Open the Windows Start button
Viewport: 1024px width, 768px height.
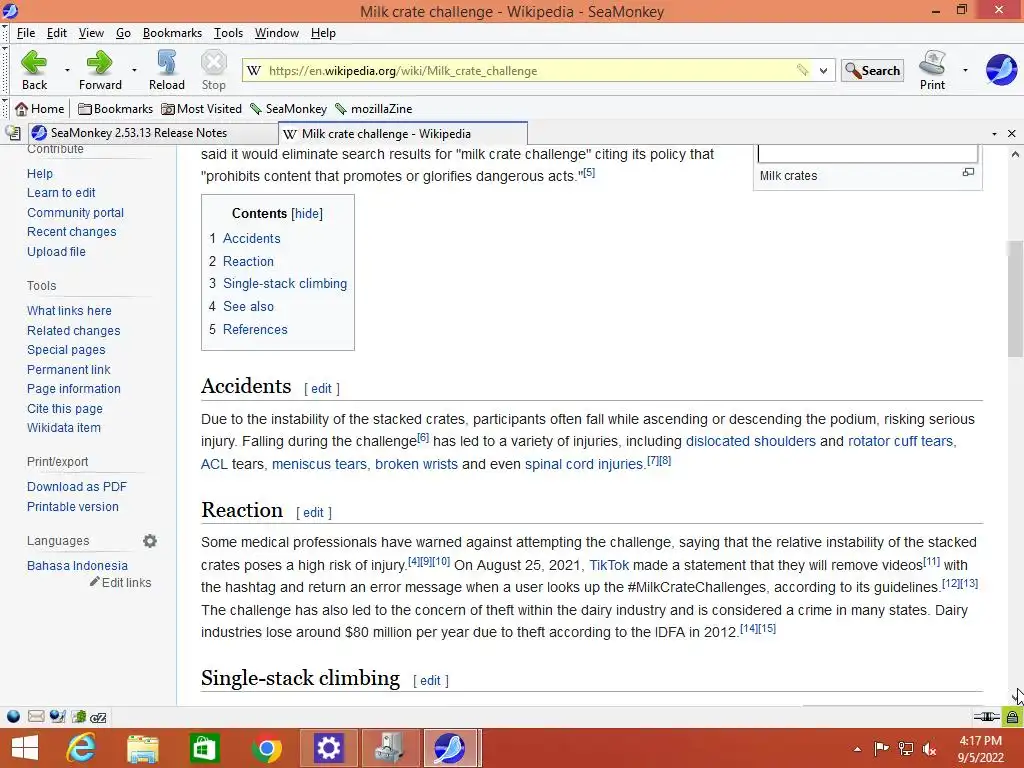point(25,748)
